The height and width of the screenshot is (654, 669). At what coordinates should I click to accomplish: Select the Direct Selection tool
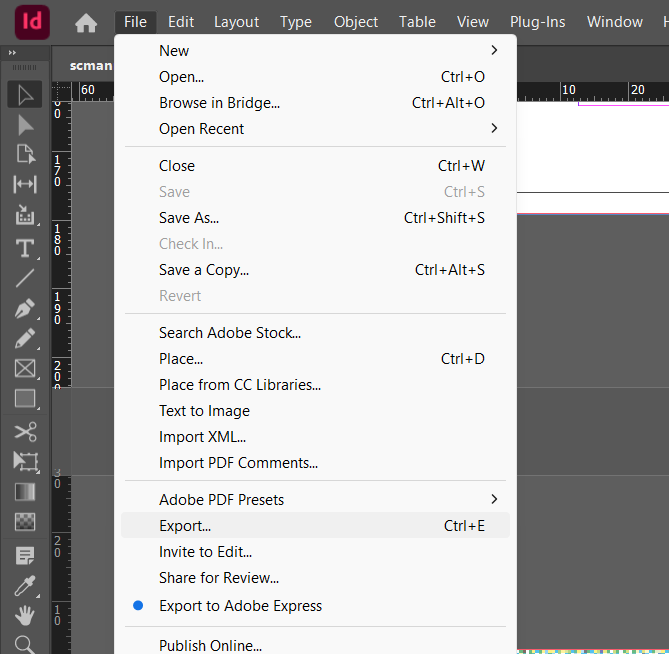click(x=25, y=125)
